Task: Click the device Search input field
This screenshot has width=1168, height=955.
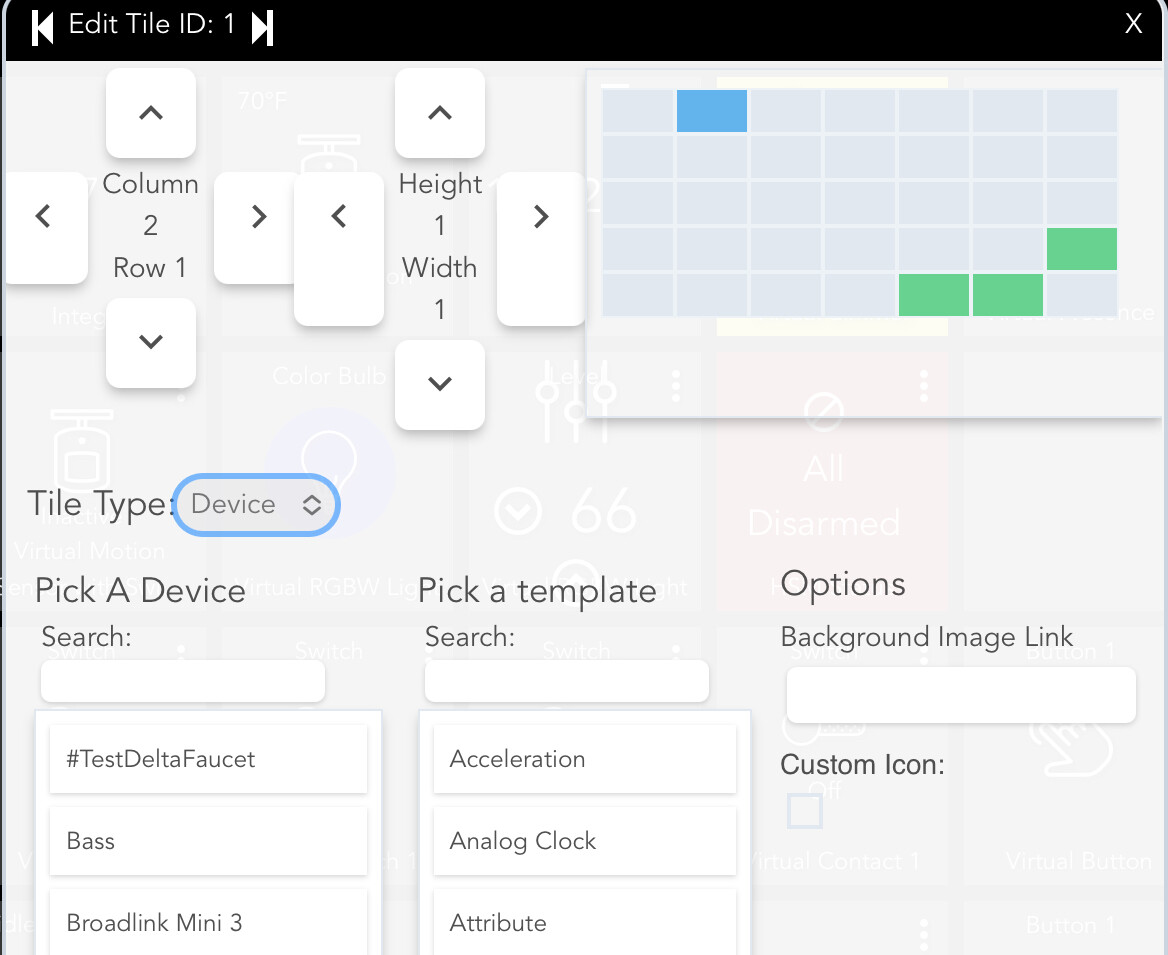Action: click(182, 680)
